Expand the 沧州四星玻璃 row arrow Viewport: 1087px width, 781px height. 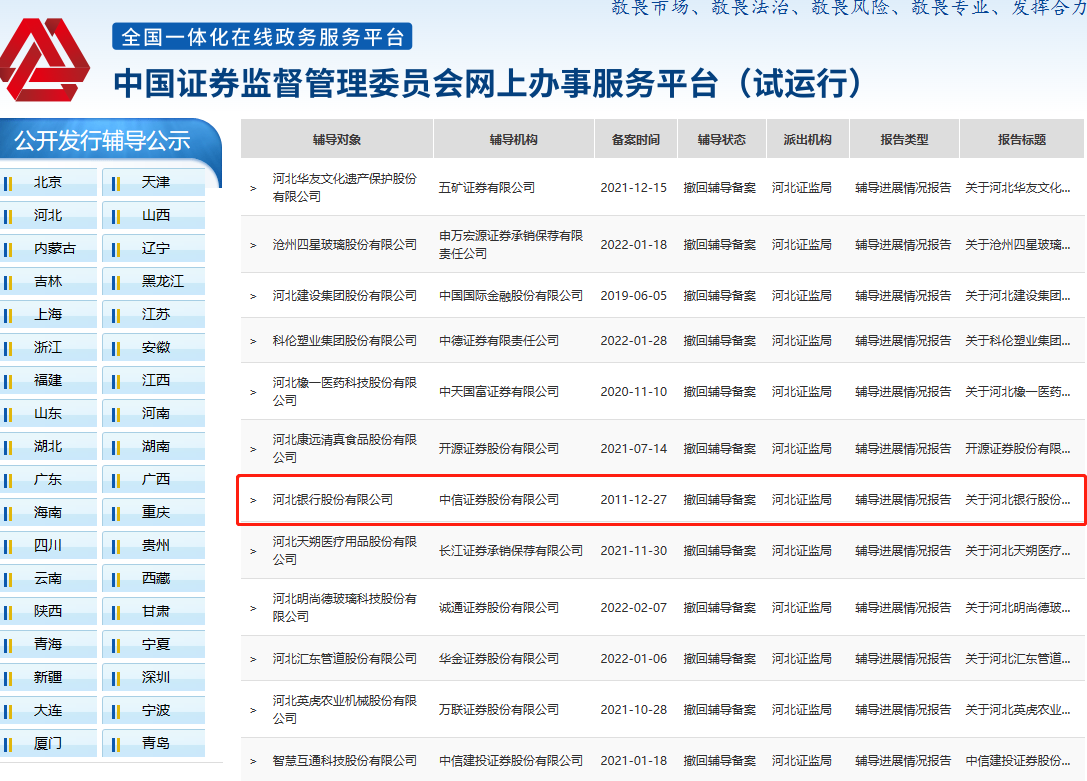(253, 245)
